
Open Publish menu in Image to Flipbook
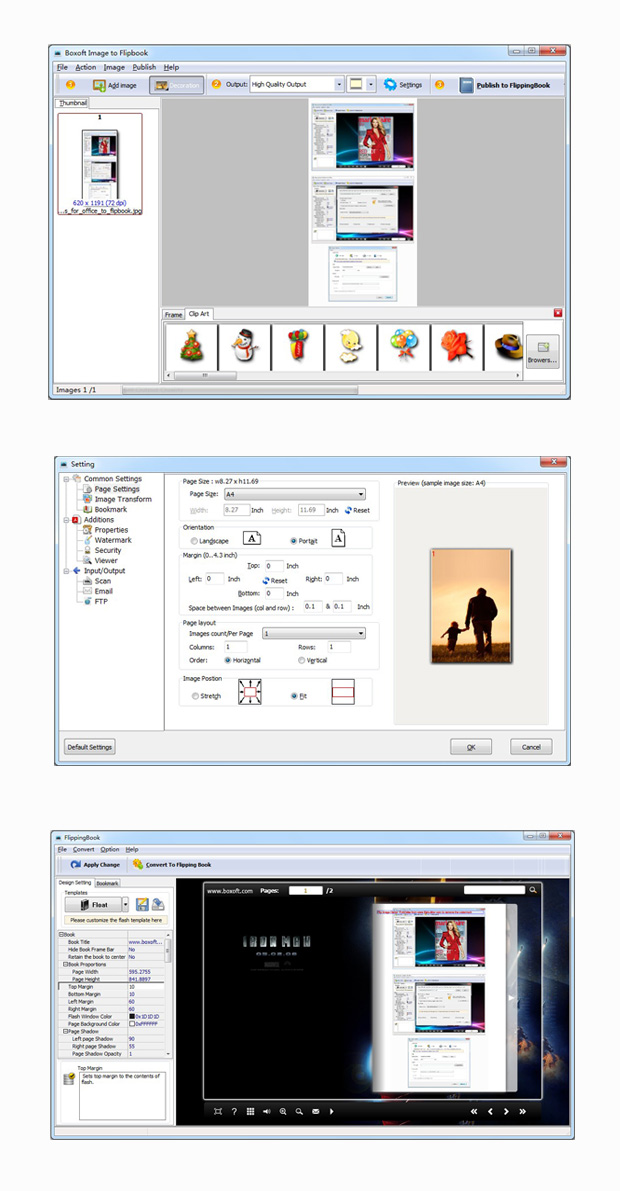(144, 67)
